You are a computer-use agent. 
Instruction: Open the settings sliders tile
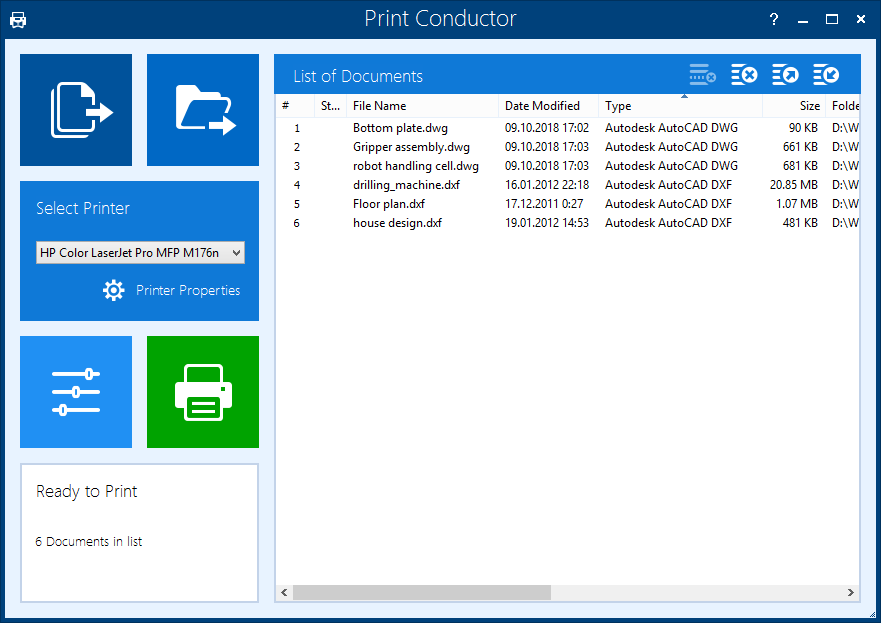click(76, 392)
